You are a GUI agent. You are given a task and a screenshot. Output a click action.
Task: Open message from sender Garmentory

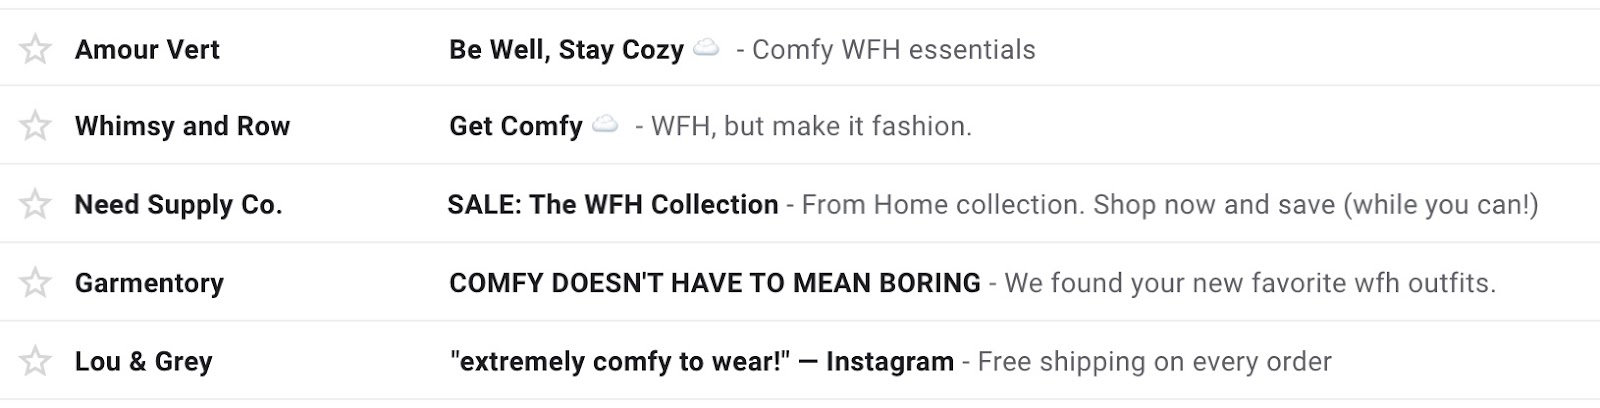point(149,284)
